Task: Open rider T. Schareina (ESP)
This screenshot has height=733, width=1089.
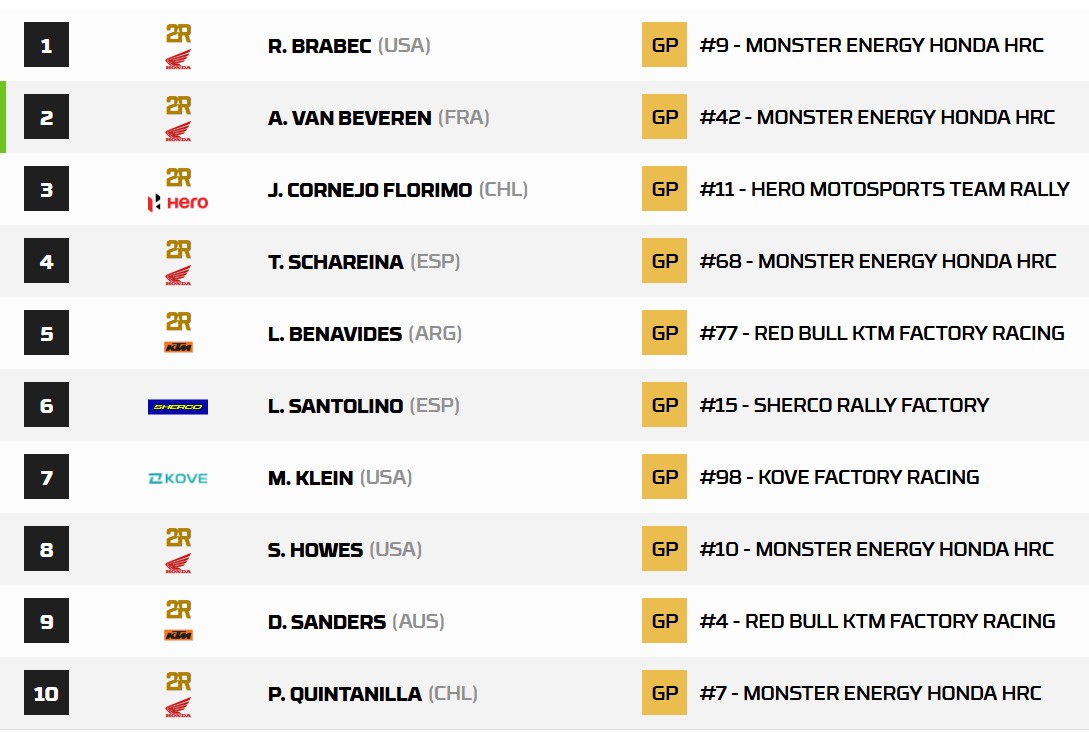Action: [364, 262]
